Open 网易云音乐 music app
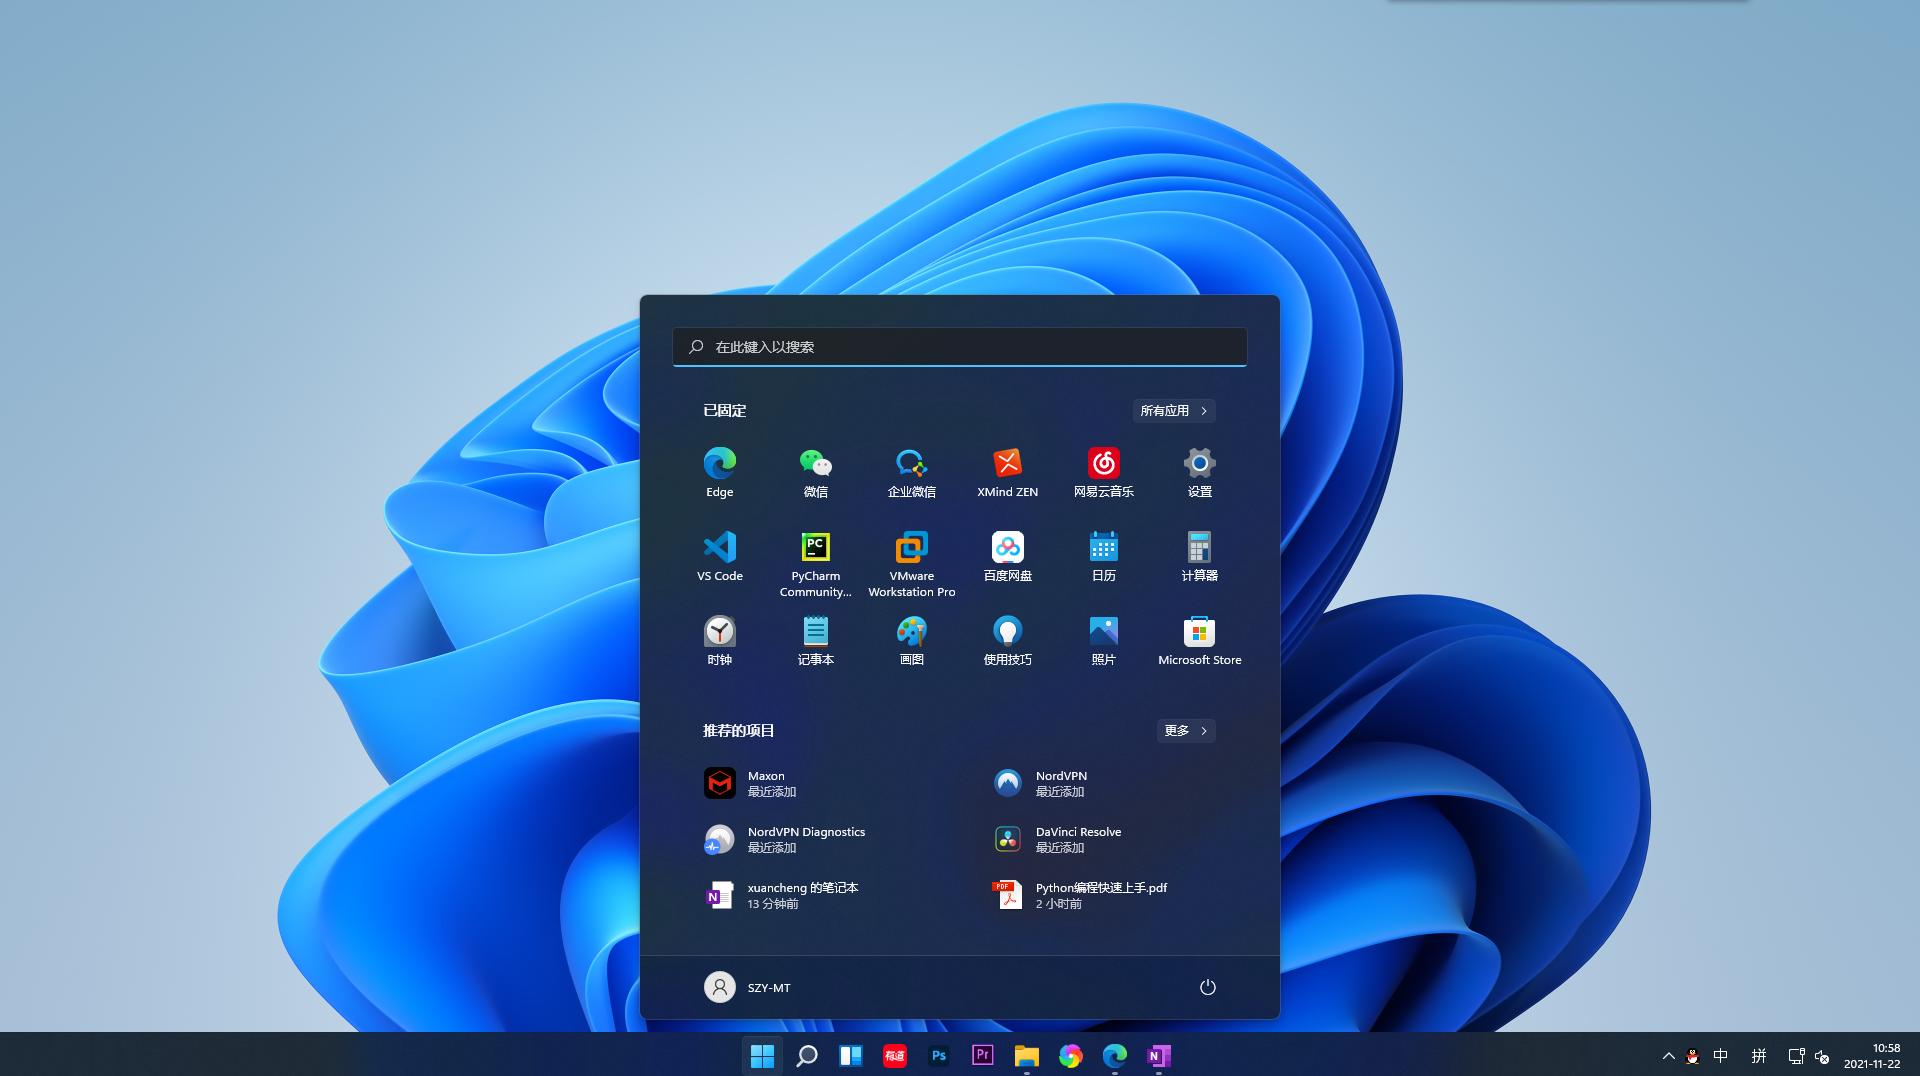 point(1103,470)
